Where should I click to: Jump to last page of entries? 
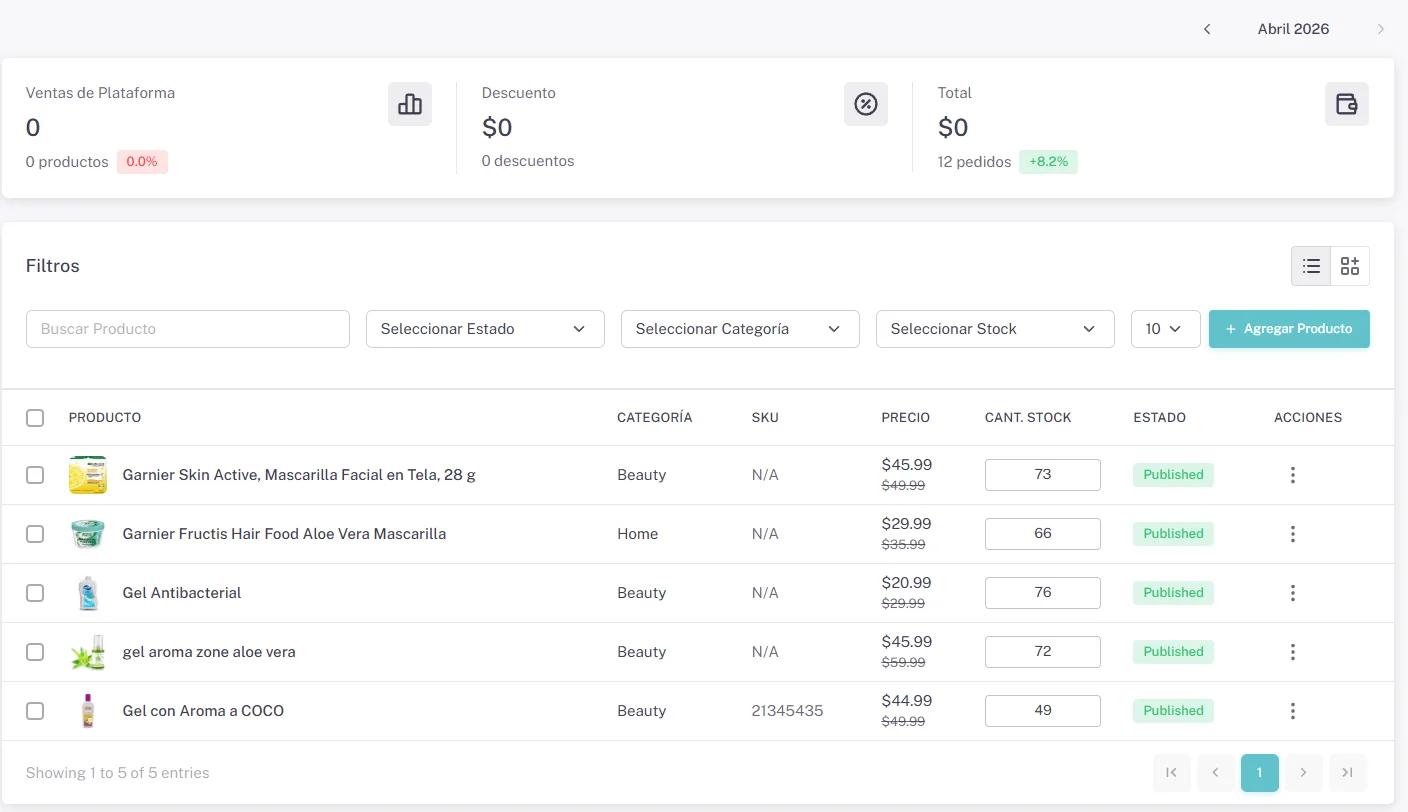(x=1348, y=773)
